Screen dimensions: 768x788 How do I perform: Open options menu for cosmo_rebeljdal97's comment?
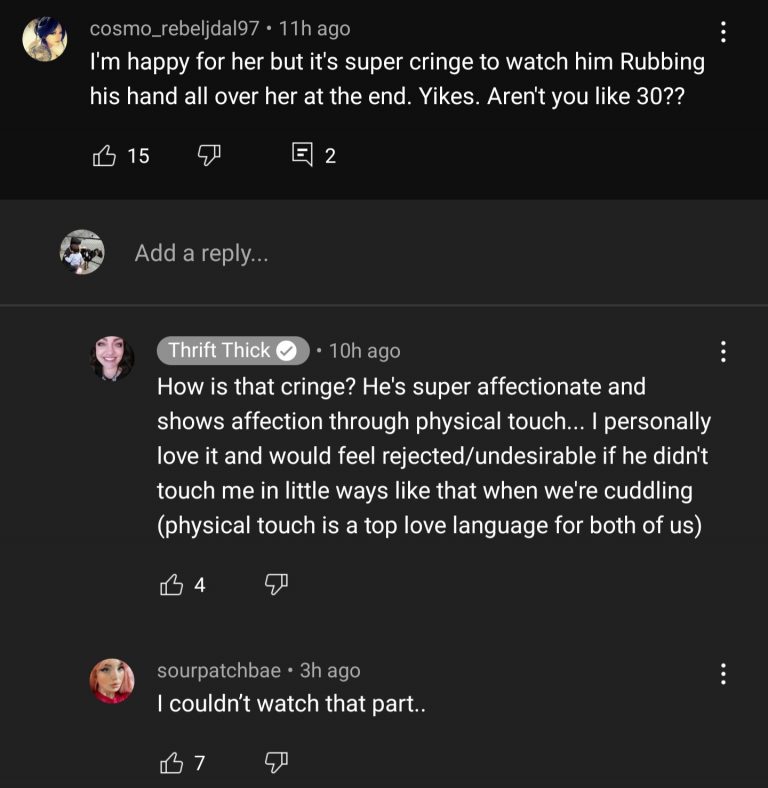coord(723,32)
